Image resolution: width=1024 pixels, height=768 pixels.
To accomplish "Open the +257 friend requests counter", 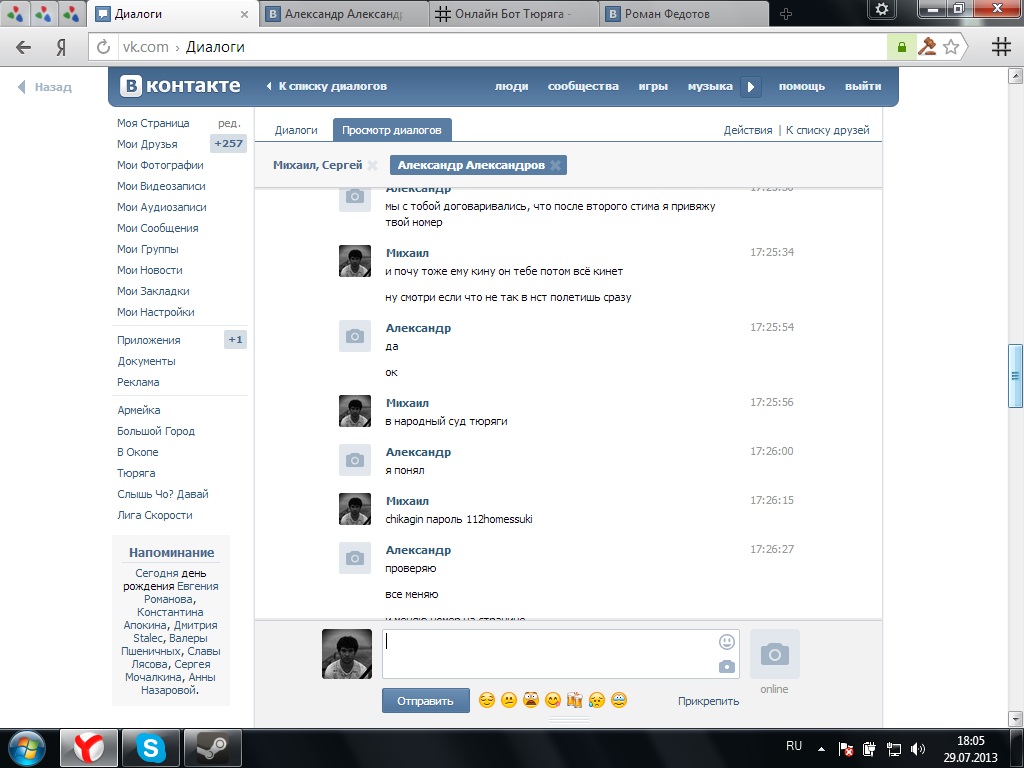I will point(228,144).
